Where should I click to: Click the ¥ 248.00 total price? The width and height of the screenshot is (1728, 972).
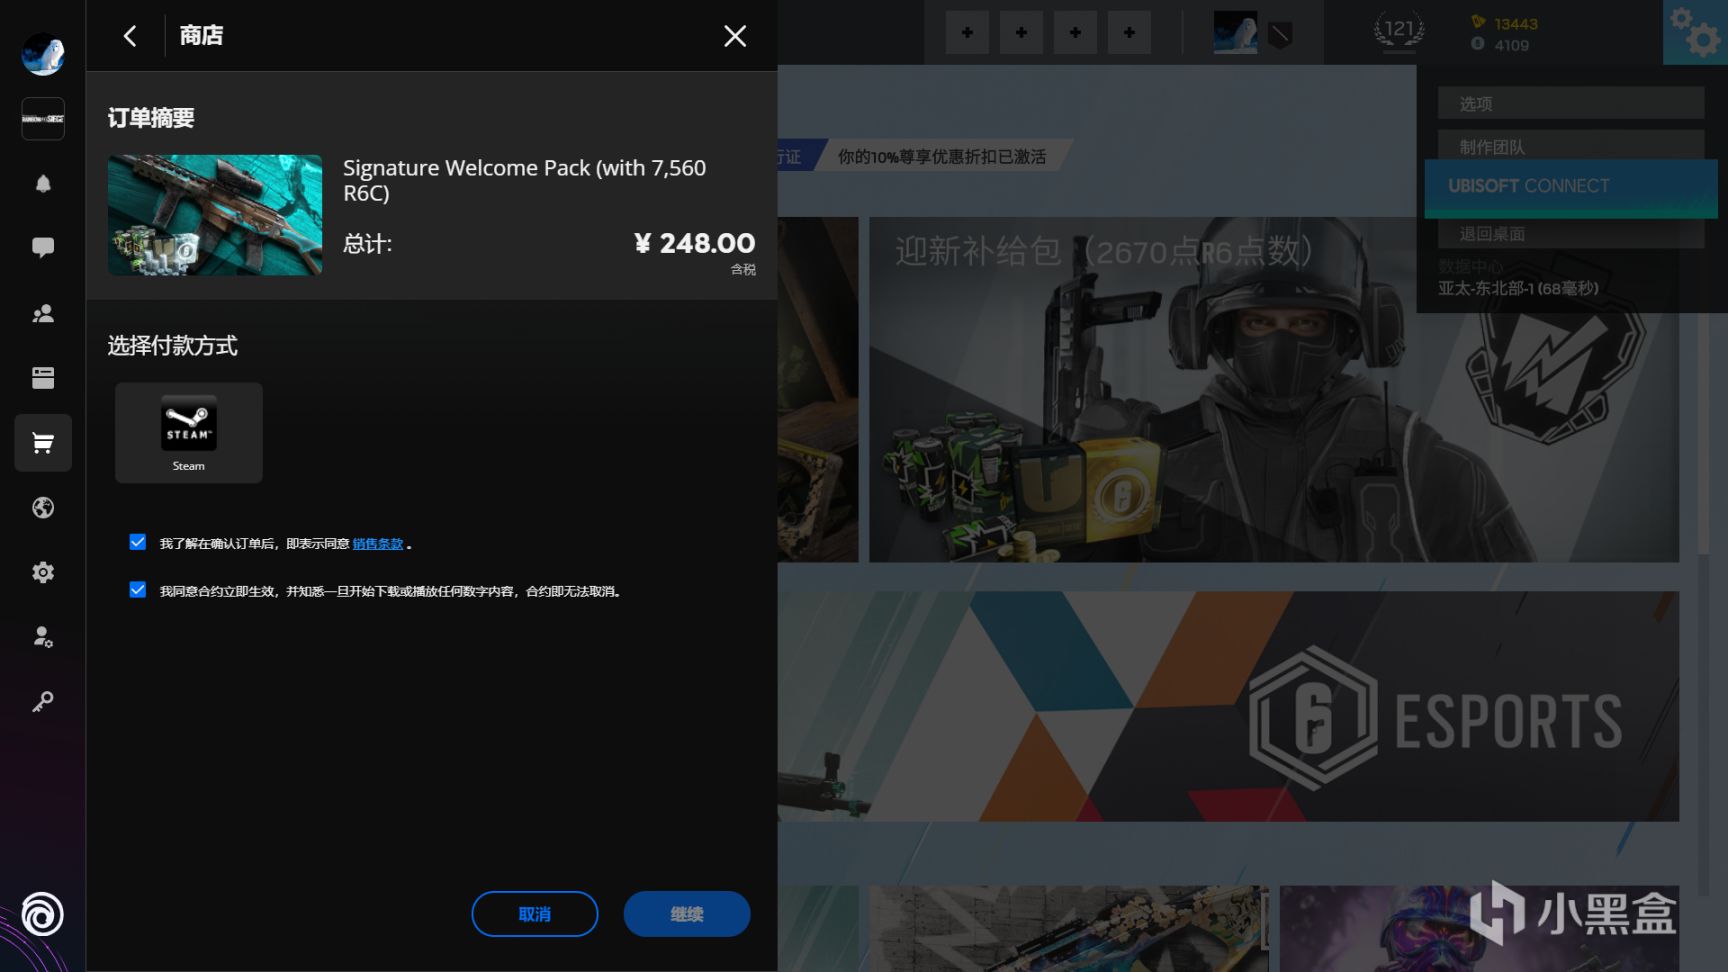click(x=695, y=244)
